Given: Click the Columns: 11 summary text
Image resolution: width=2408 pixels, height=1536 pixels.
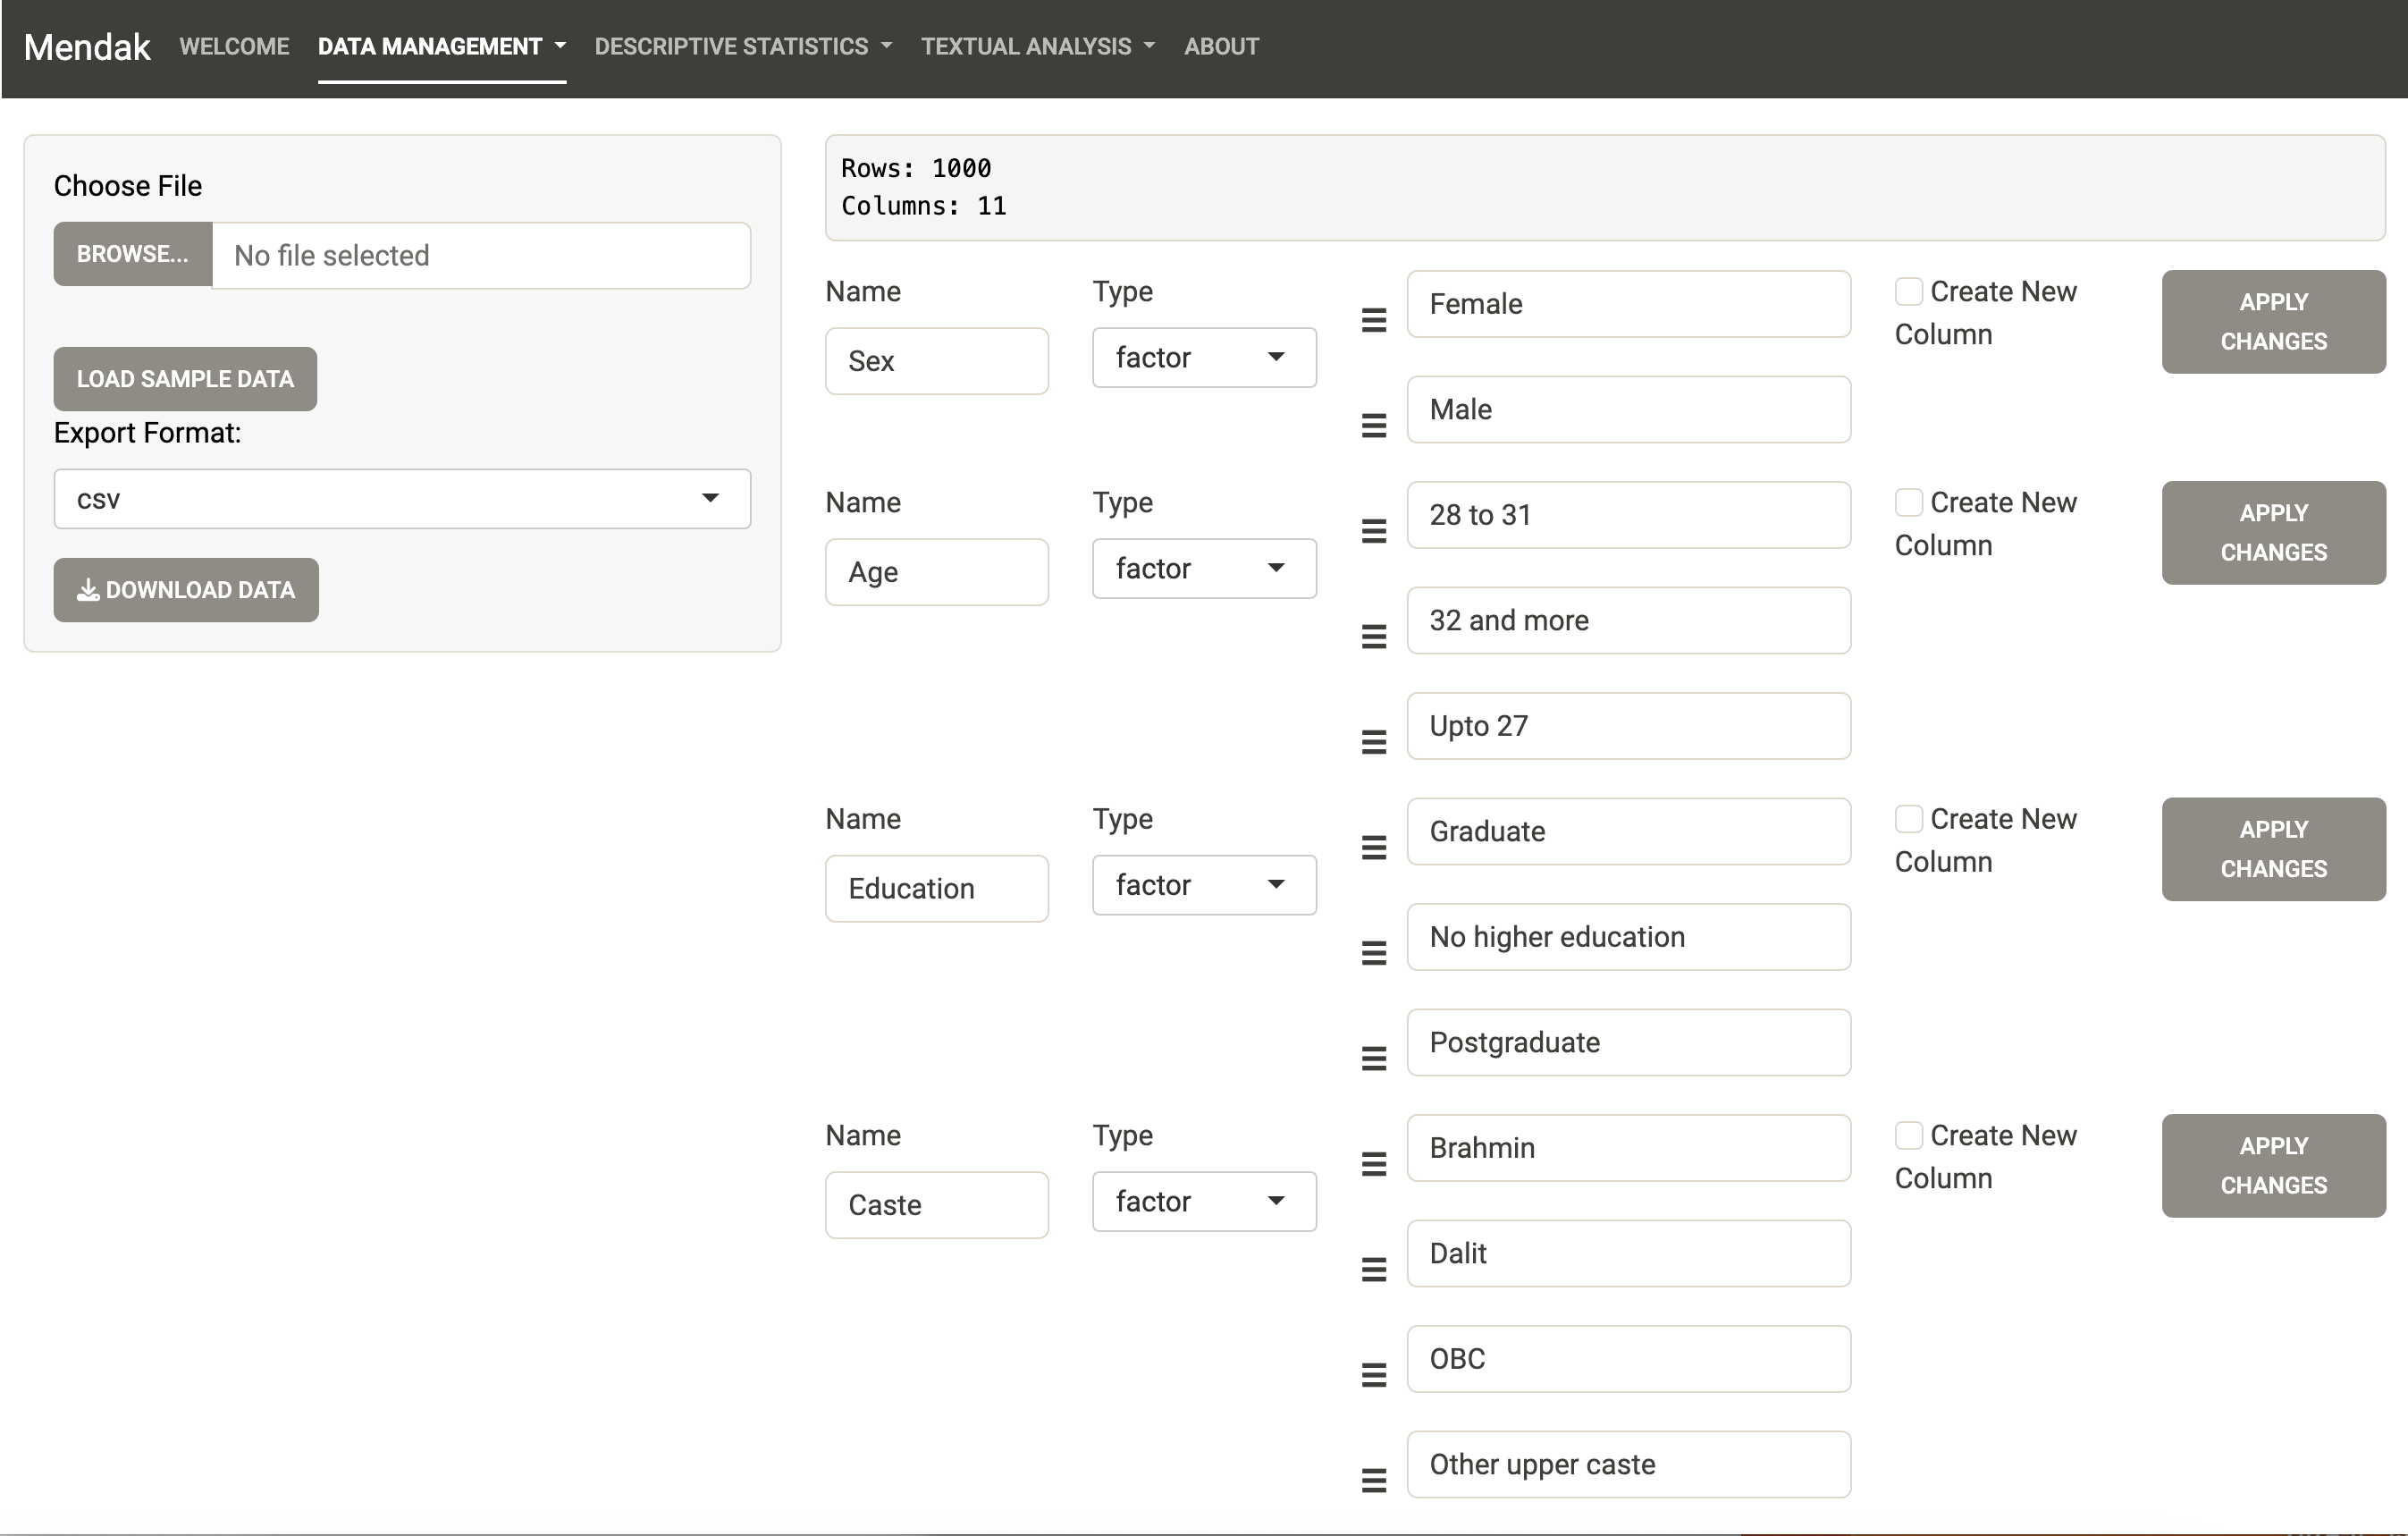Looking at the screenshot, I should (924, 206).
